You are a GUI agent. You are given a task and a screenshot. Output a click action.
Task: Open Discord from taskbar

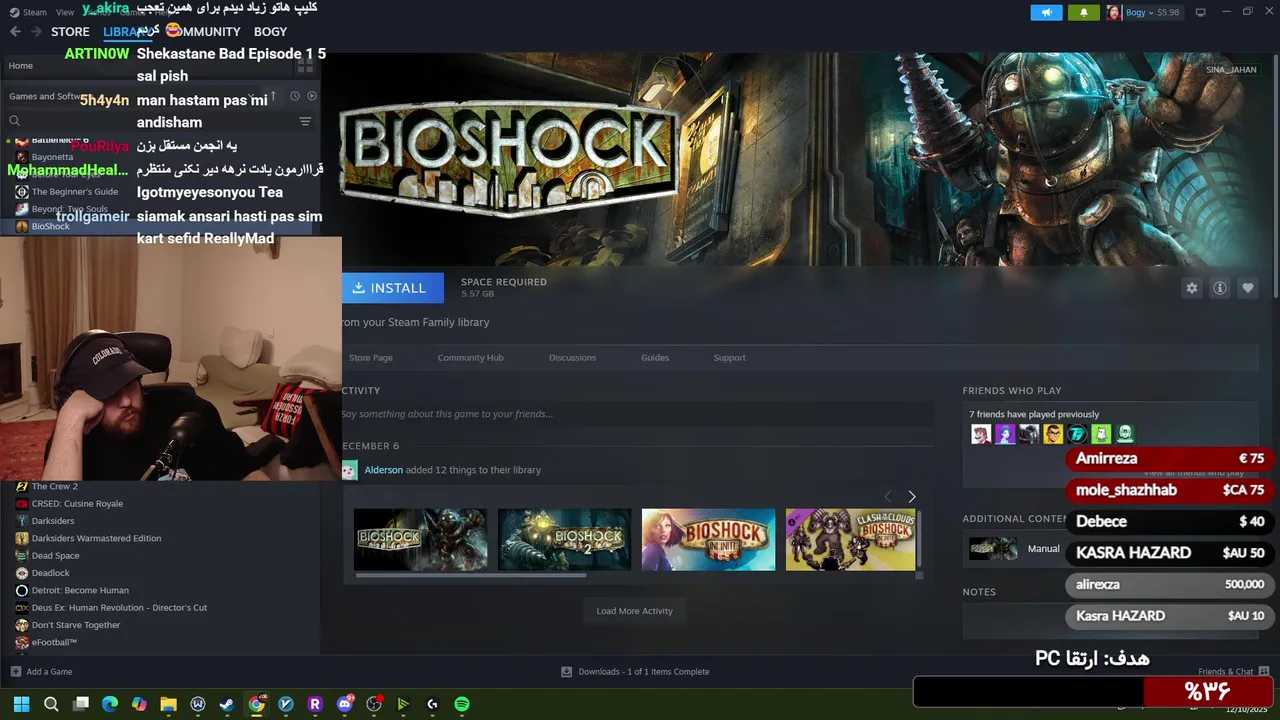[x=346, y=704]
